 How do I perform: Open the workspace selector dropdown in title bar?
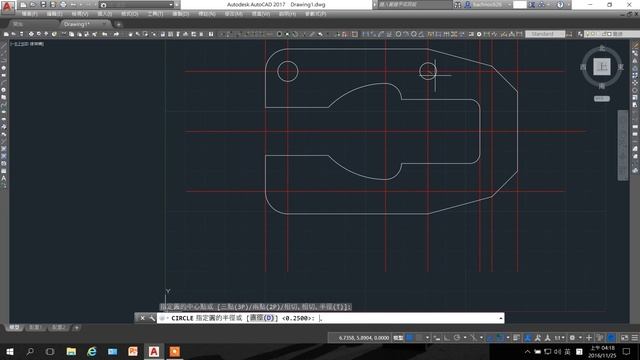pyautogui.click(x=136, y=5)
